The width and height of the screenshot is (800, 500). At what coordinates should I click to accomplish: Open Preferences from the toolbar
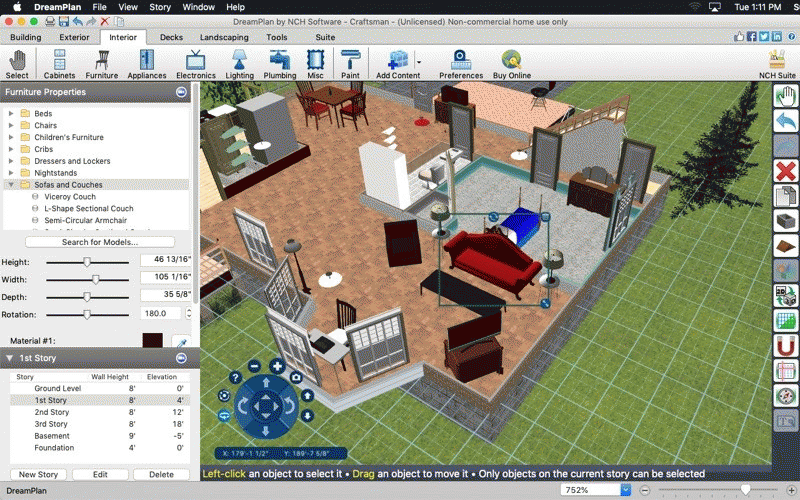tap(461, 64)
